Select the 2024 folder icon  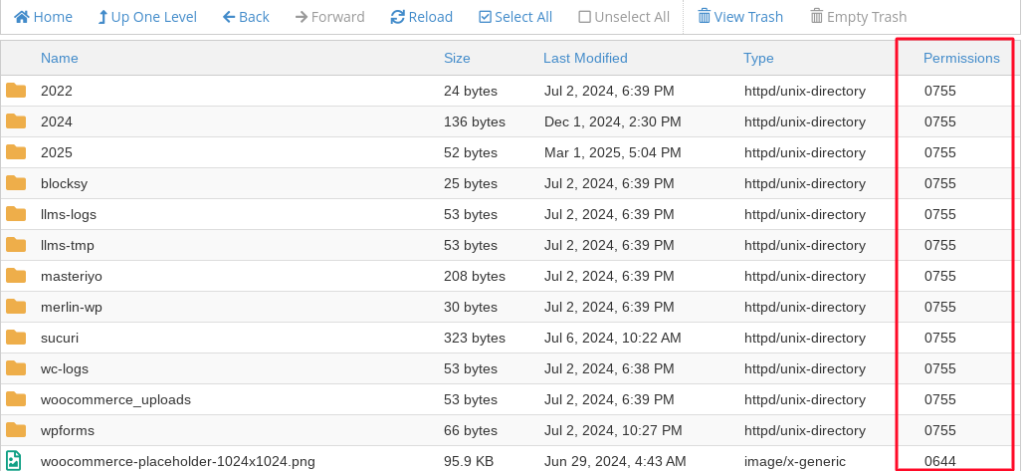16,121
